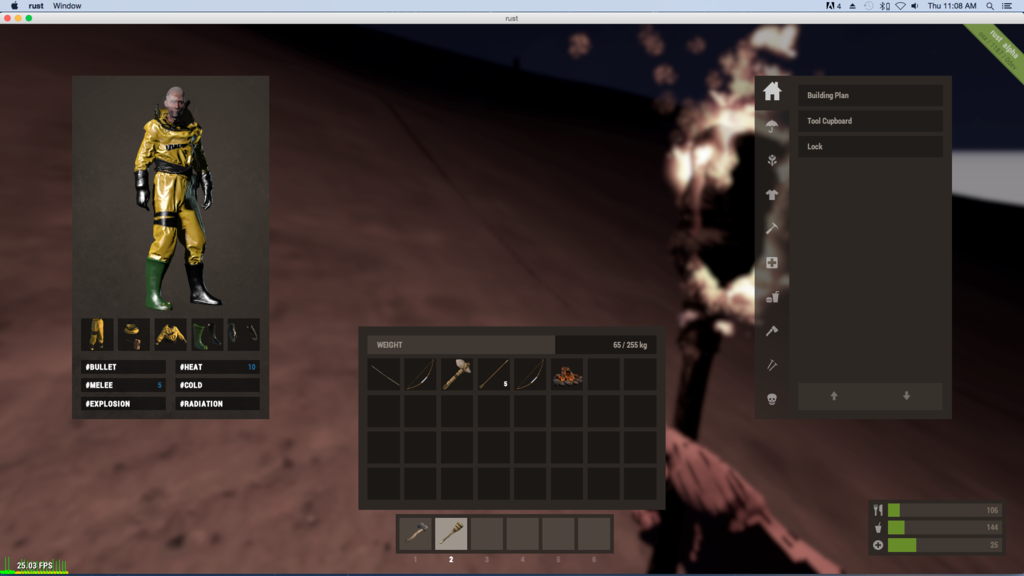Open the medical cross crafting category
1024x576 pixels.
point(772,263)
